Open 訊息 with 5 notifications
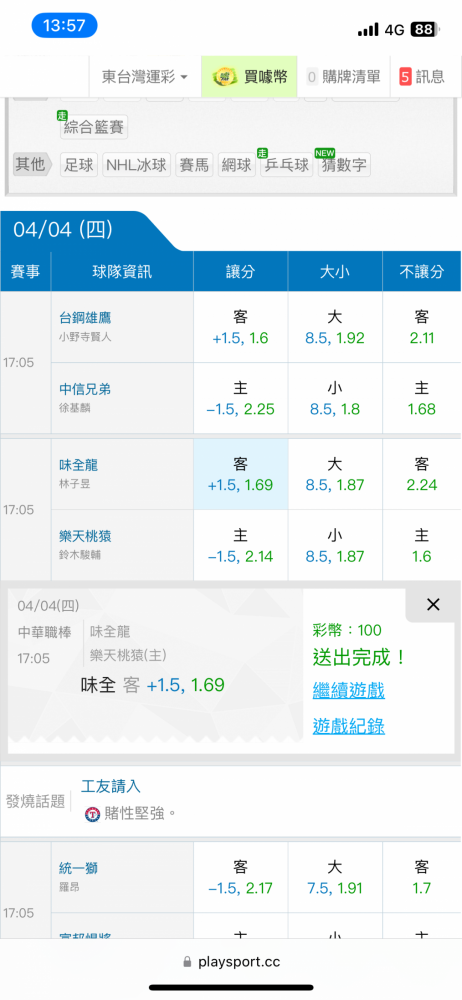This screenshot has height=1000, width=462. [422, 77]
